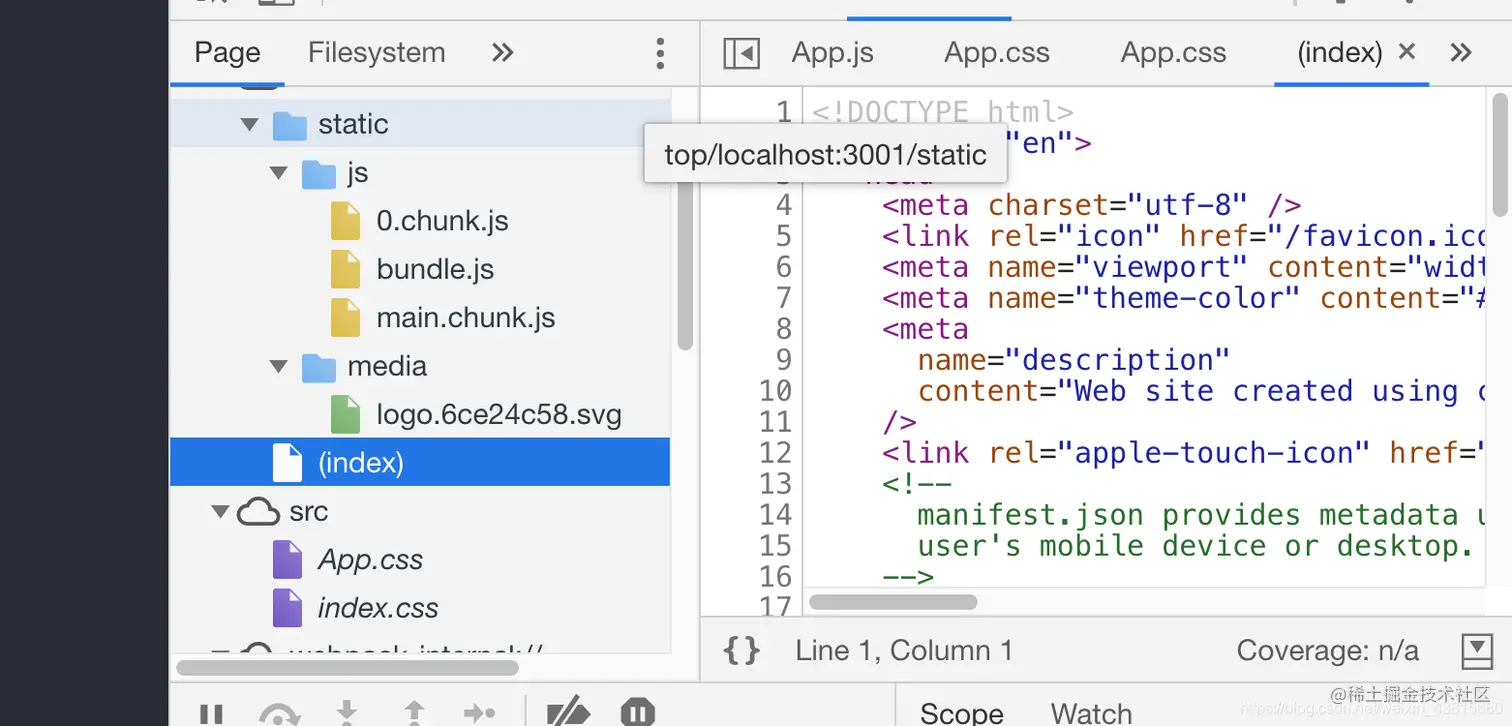Click the src cloud icon
This screenshot has width=1512, height=726.
[258, 512]
